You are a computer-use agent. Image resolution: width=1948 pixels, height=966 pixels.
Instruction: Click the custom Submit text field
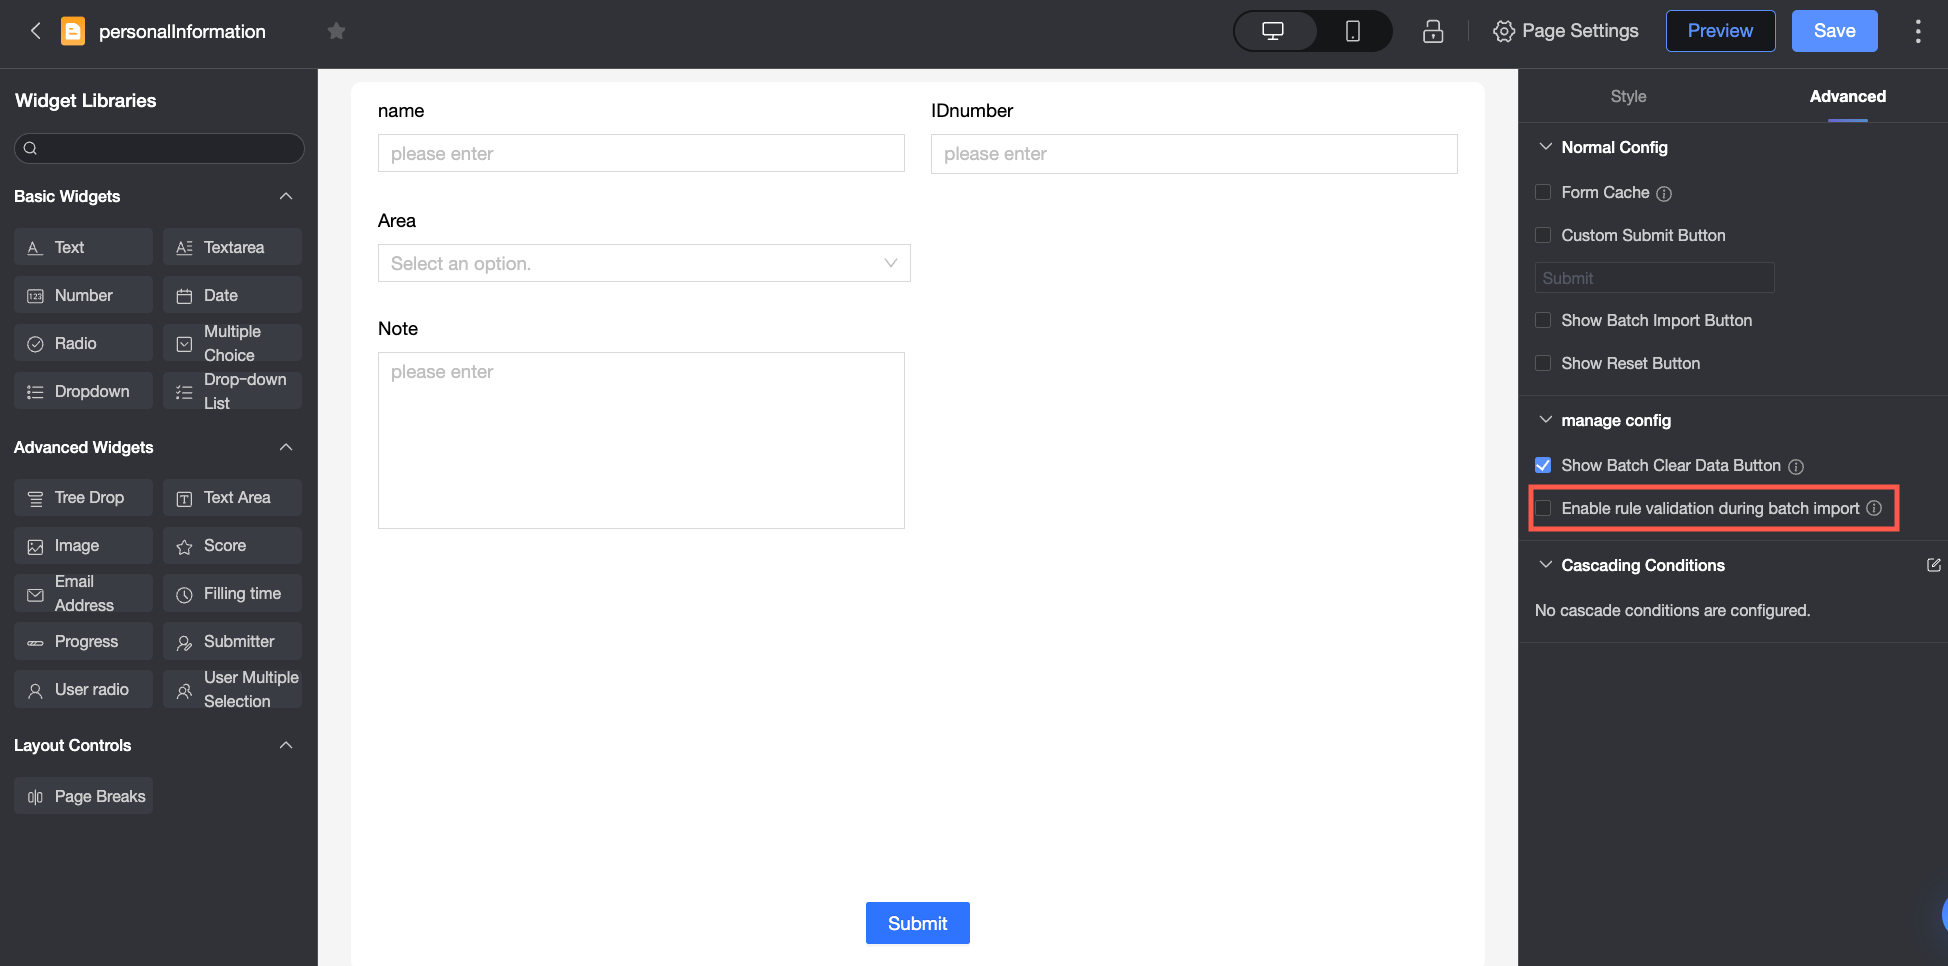tap(1654, 278)
